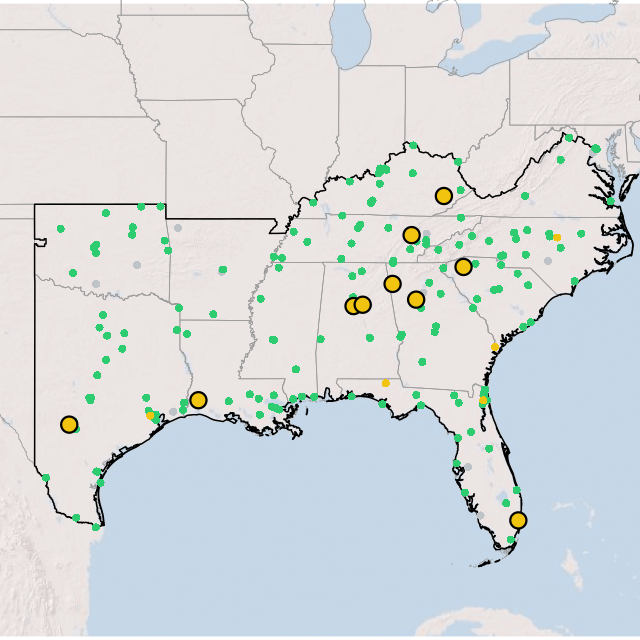Click green dot on North Carolina coast near Wilmington

tap(575, 281)
